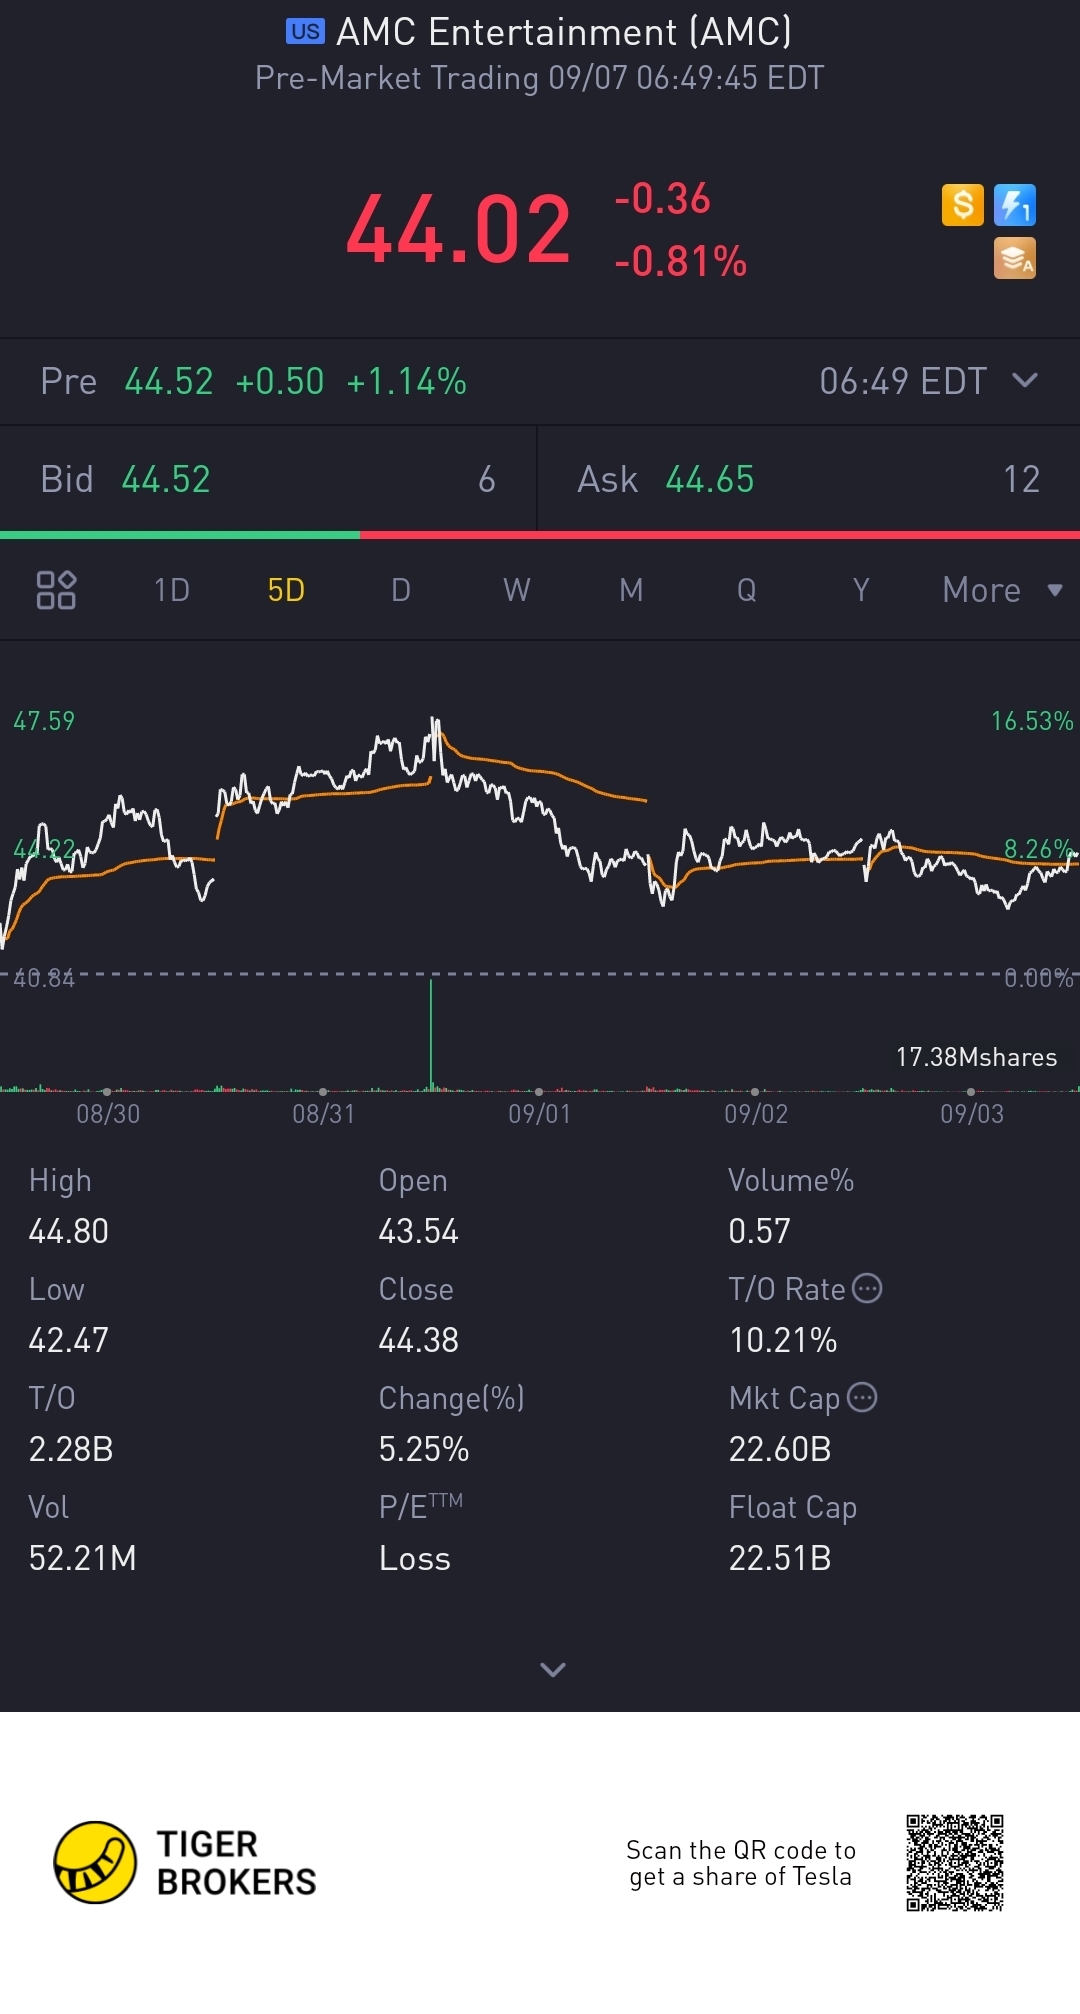Open the More timeframe dropdown
The width and height of the screenshot is (1080, 2014).
click(x=1002, y=590)
